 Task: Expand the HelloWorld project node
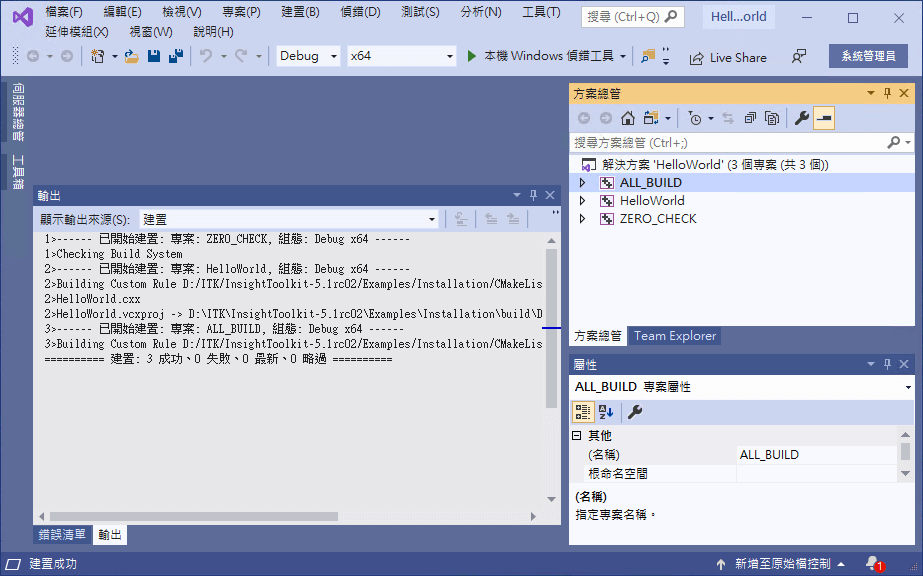(x=582, y=201)
